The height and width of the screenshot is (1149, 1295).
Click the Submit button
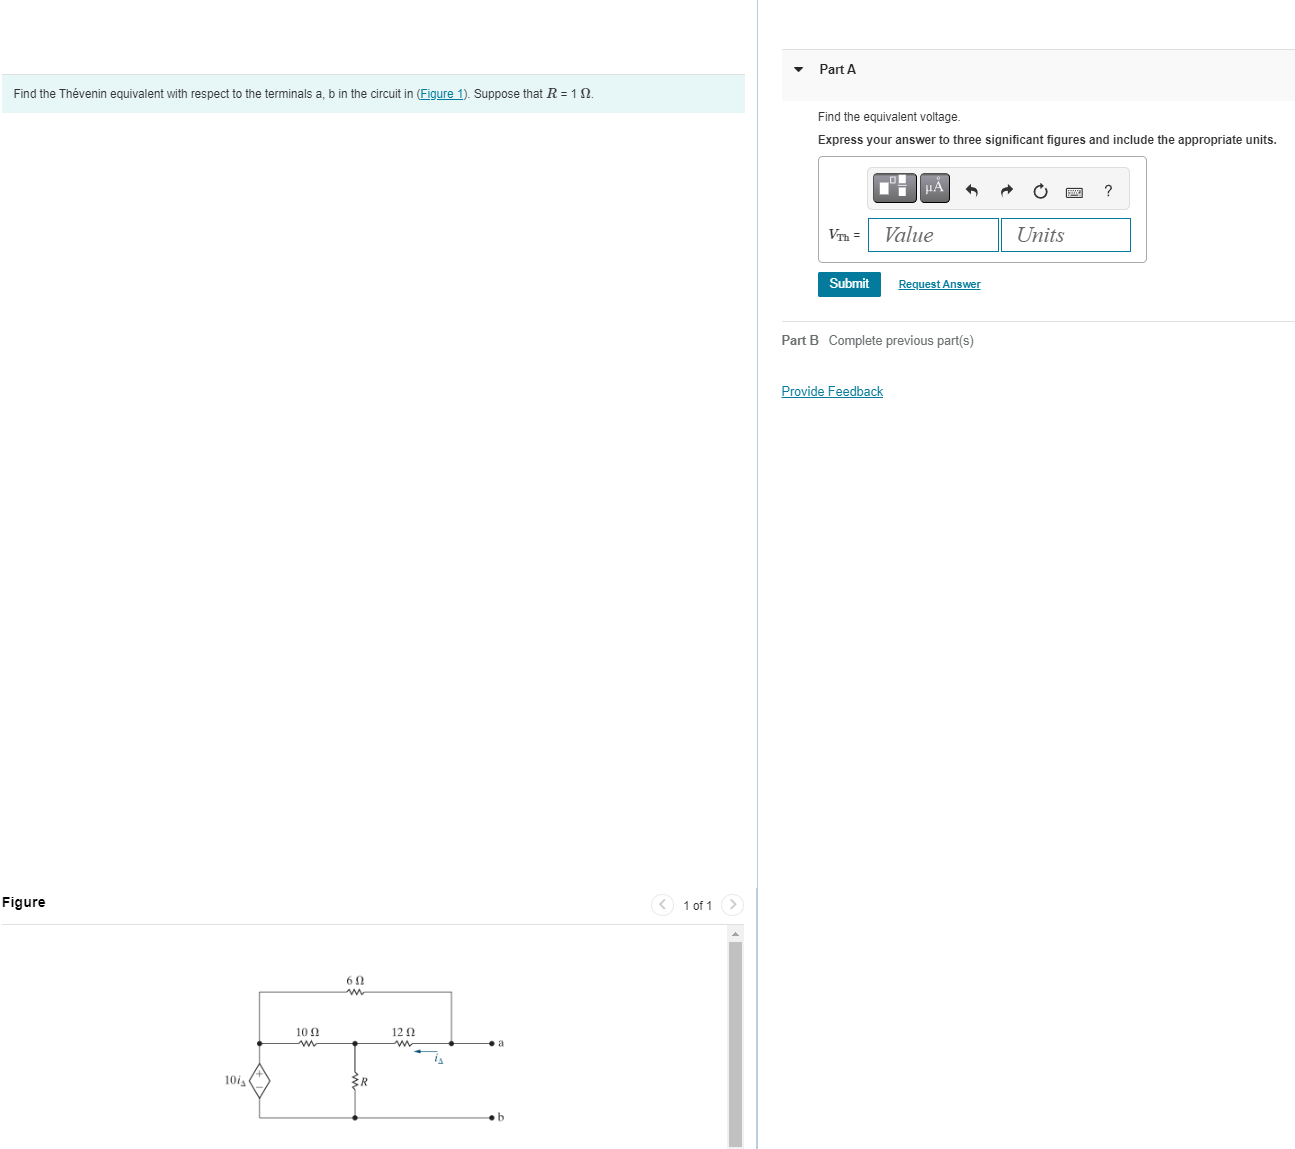849,284
